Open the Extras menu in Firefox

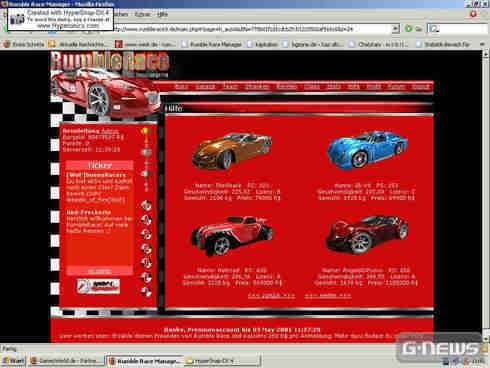(142, 14)
